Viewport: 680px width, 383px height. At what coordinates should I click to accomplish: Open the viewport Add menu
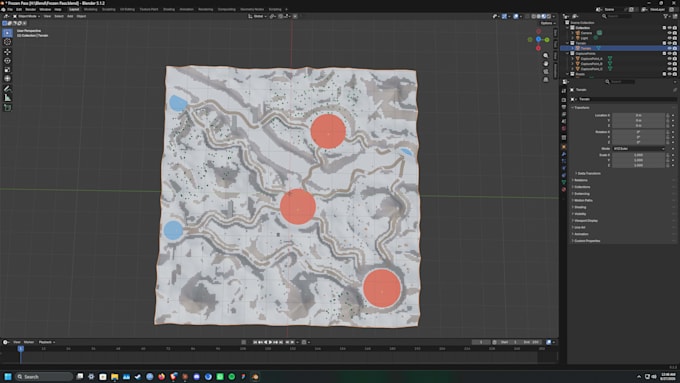[x=70, y=16]
